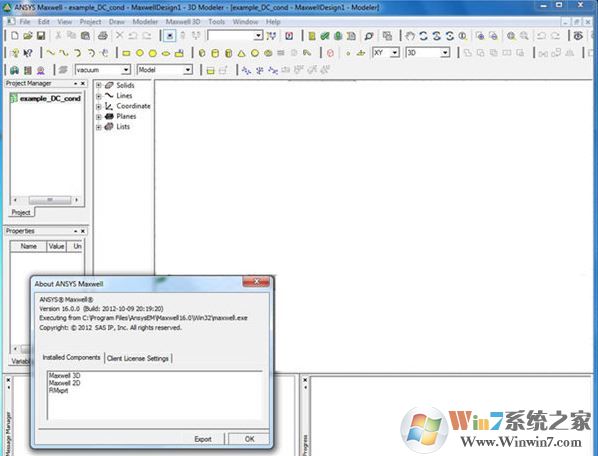Click the light bulb icon in toolbar
Screen dimensions: 598x456
(15, 53)
